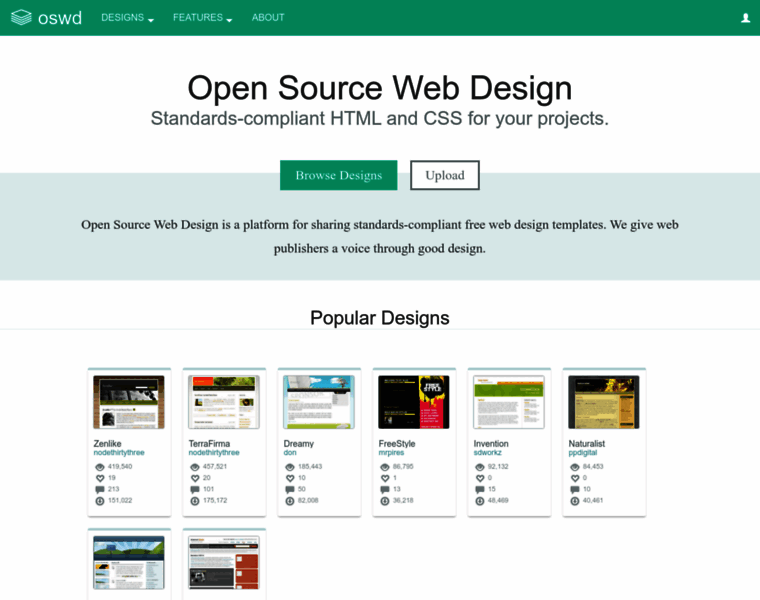Expand the Designs dropdown menu
Screen dimensions: 760x600
[x=127, y=18]
